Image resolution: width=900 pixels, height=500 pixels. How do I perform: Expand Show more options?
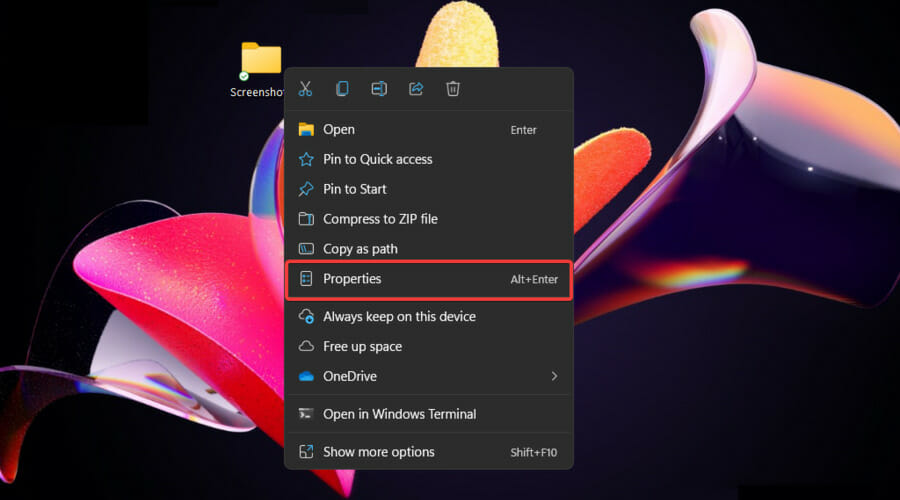pyautogui.click(x=378, y=452)
